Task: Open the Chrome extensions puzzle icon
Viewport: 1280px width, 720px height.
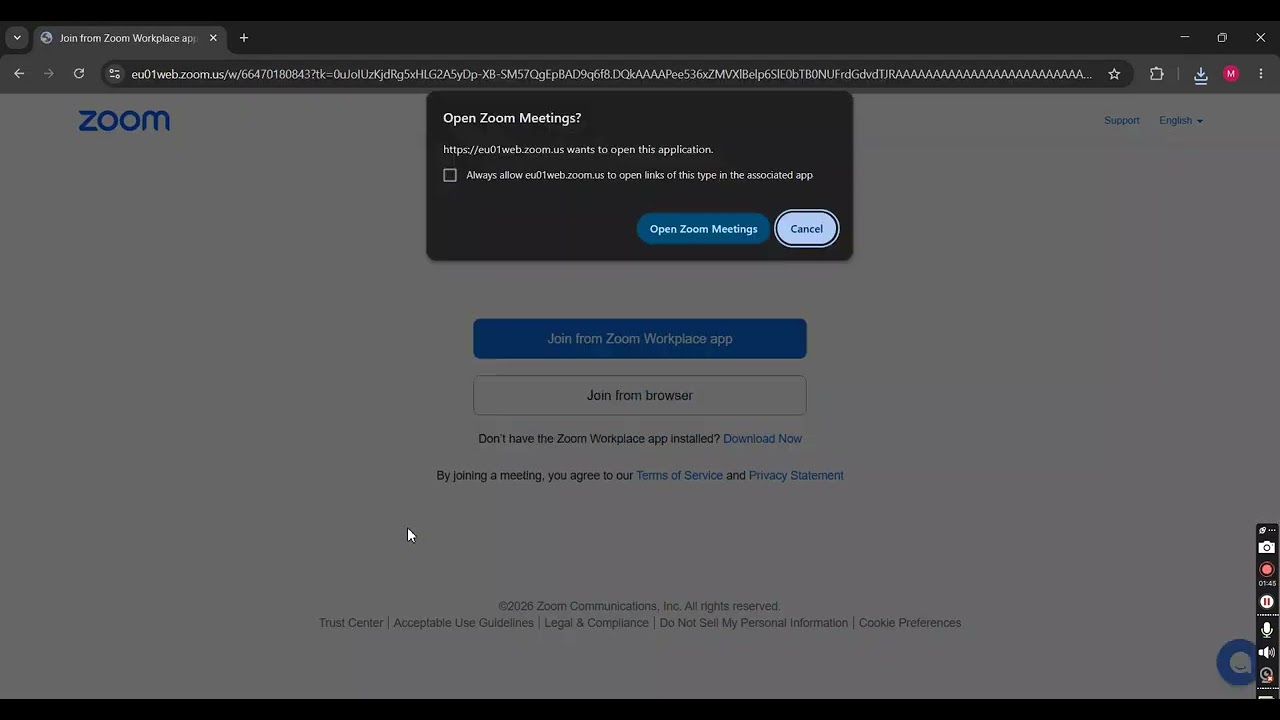Action: 1157,74
